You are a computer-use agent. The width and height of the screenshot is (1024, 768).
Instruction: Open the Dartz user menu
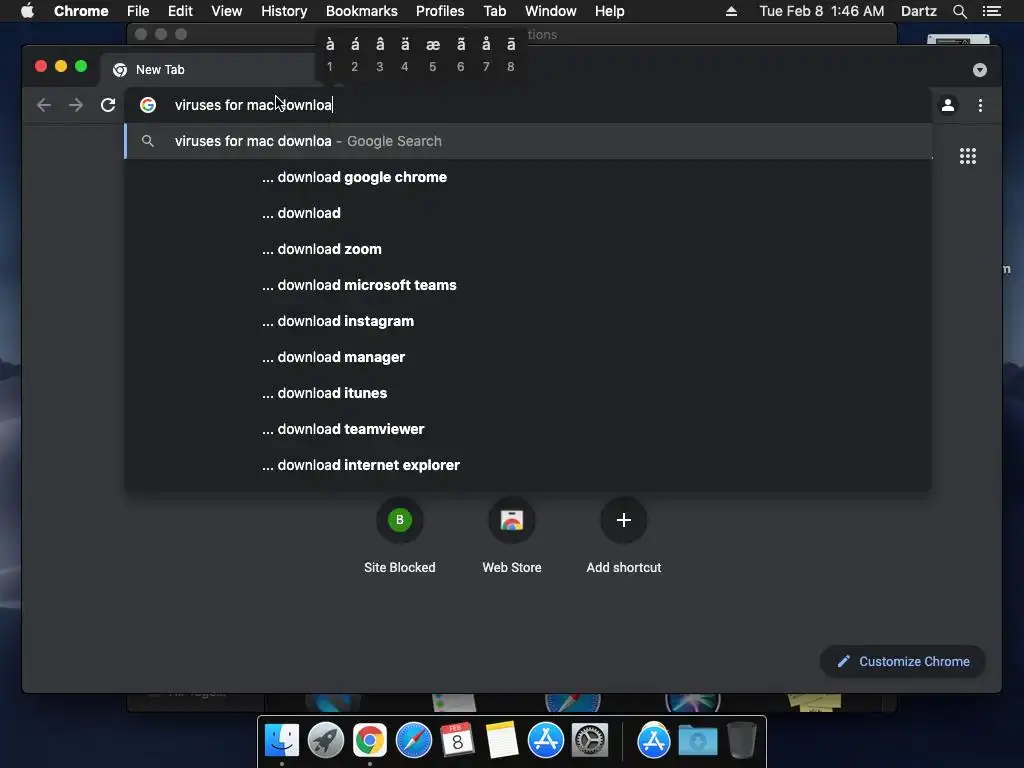pyautogui.click(x=918, y=11)
